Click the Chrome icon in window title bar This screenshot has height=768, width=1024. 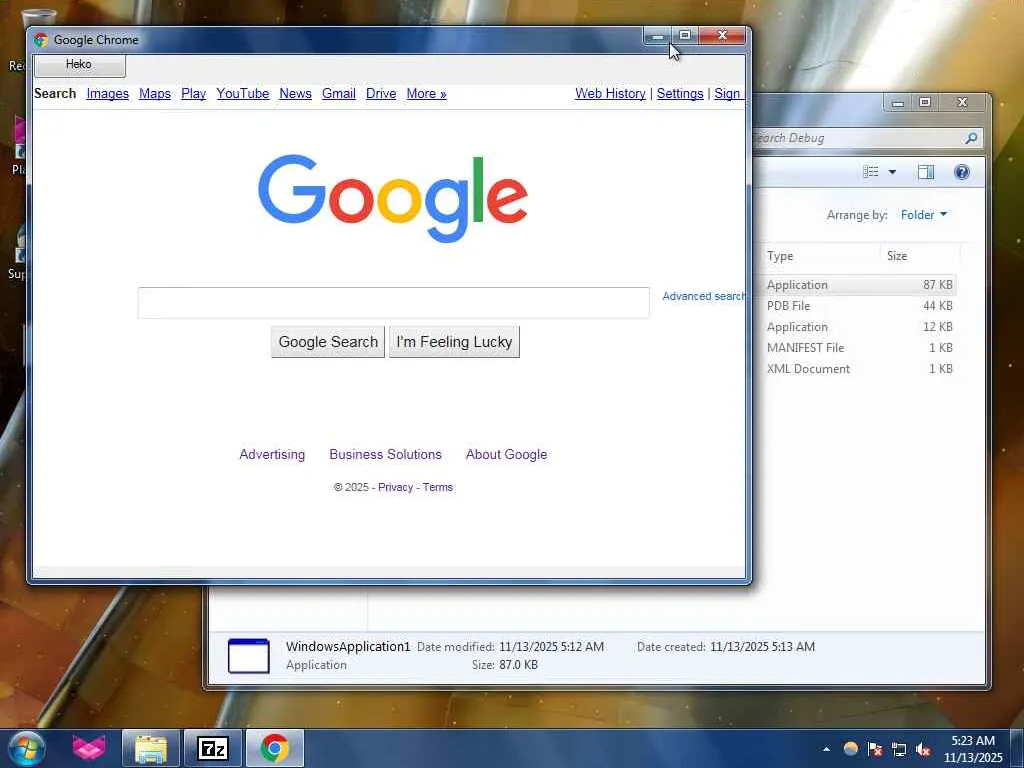point(40,40)
